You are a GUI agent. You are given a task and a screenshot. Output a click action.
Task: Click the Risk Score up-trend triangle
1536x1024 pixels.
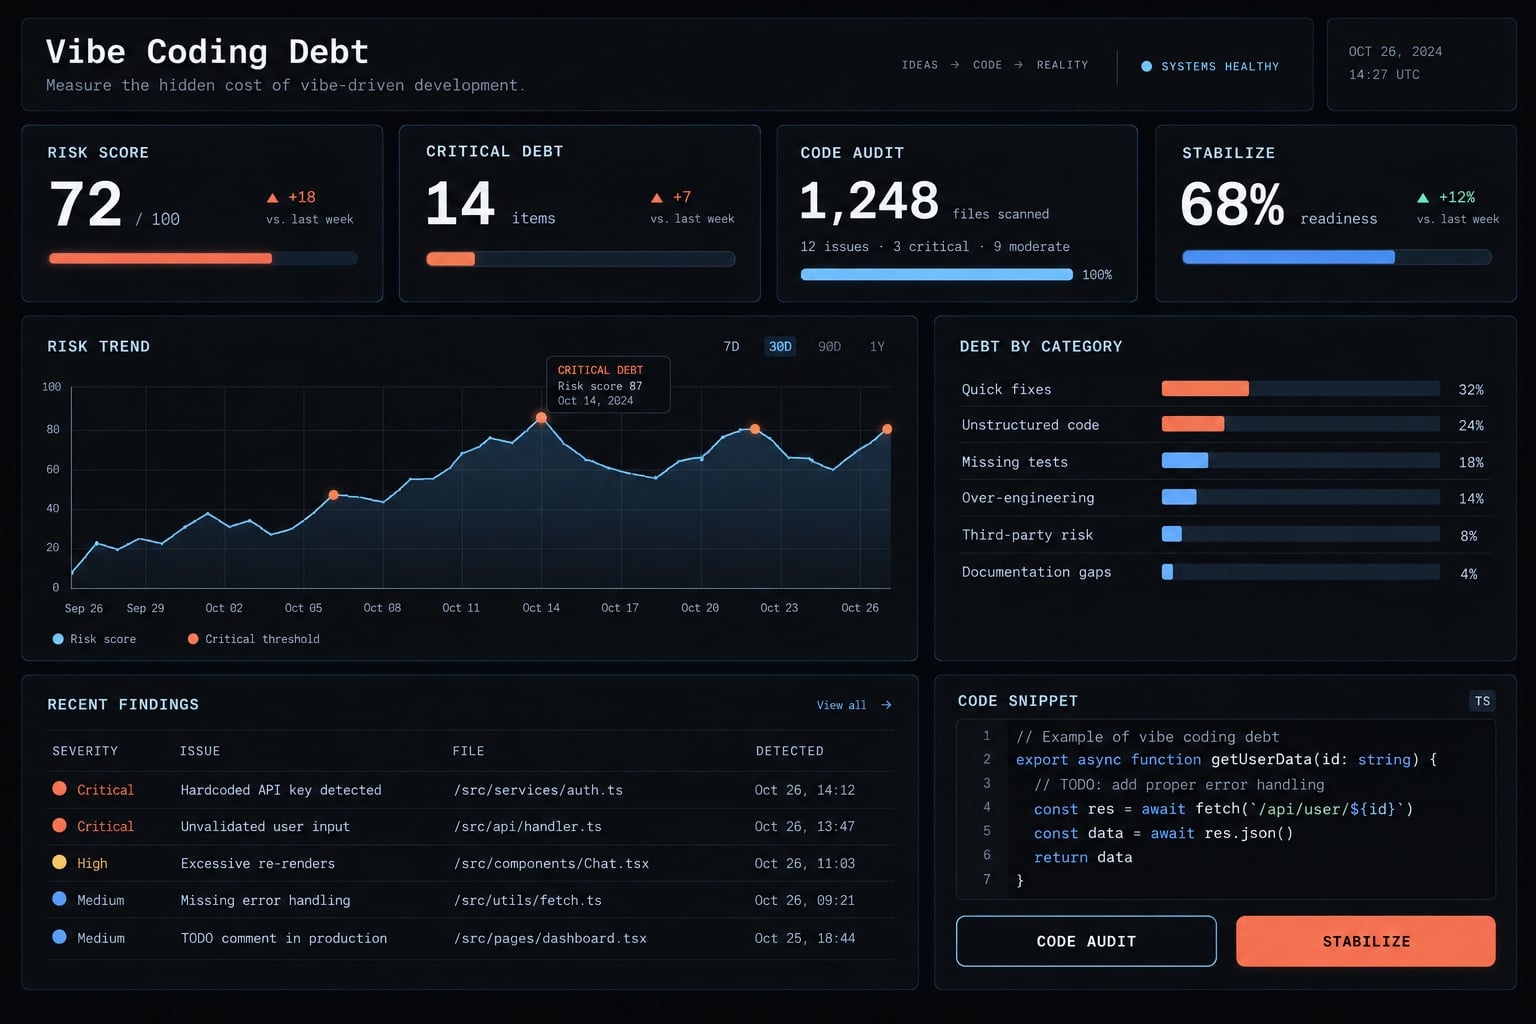point(272,198)
